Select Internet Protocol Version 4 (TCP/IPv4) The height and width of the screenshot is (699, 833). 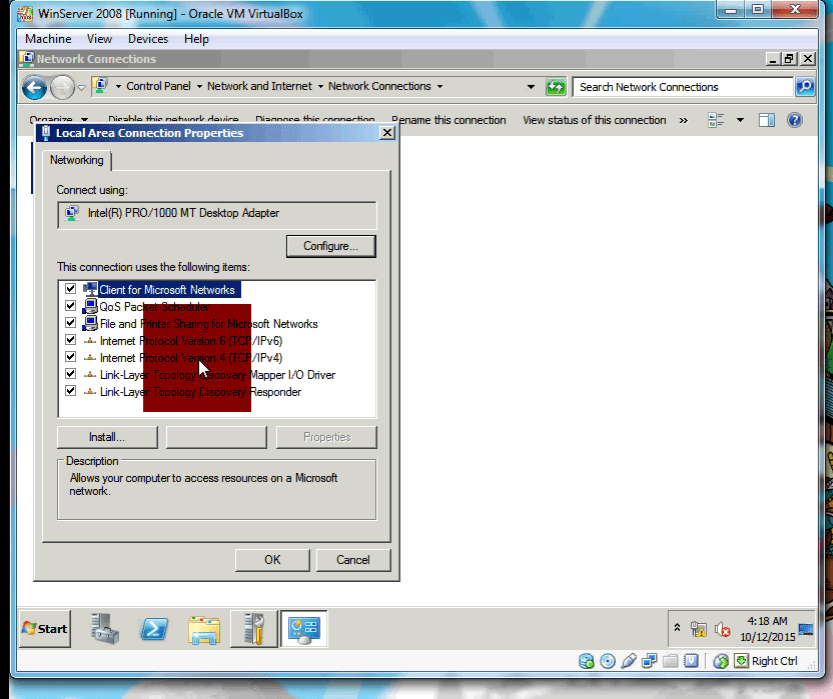click(191, 357)
